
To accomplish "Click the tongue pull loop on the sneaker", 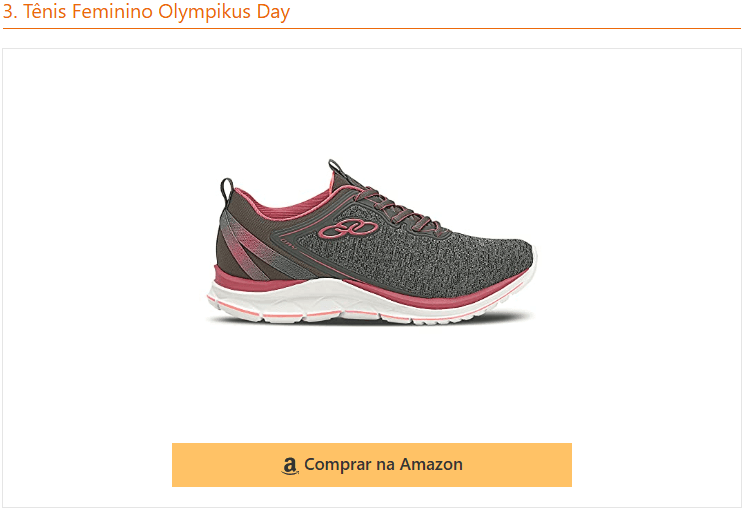I will pos(335,167).
